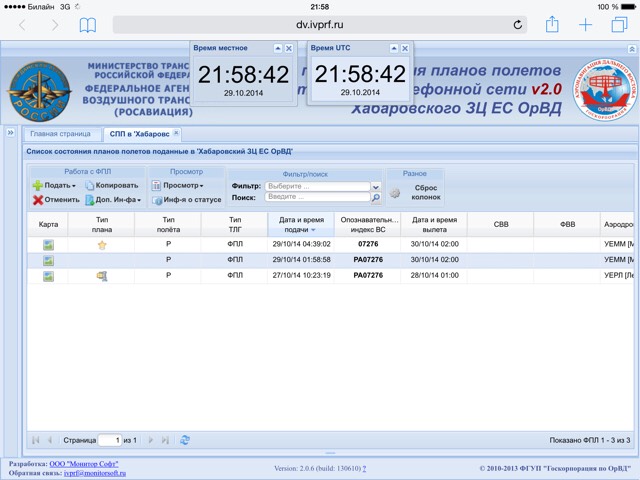The image size is (640, 480).
Task: Expand the Подать dropdown menu
Action: pos(54,186)
